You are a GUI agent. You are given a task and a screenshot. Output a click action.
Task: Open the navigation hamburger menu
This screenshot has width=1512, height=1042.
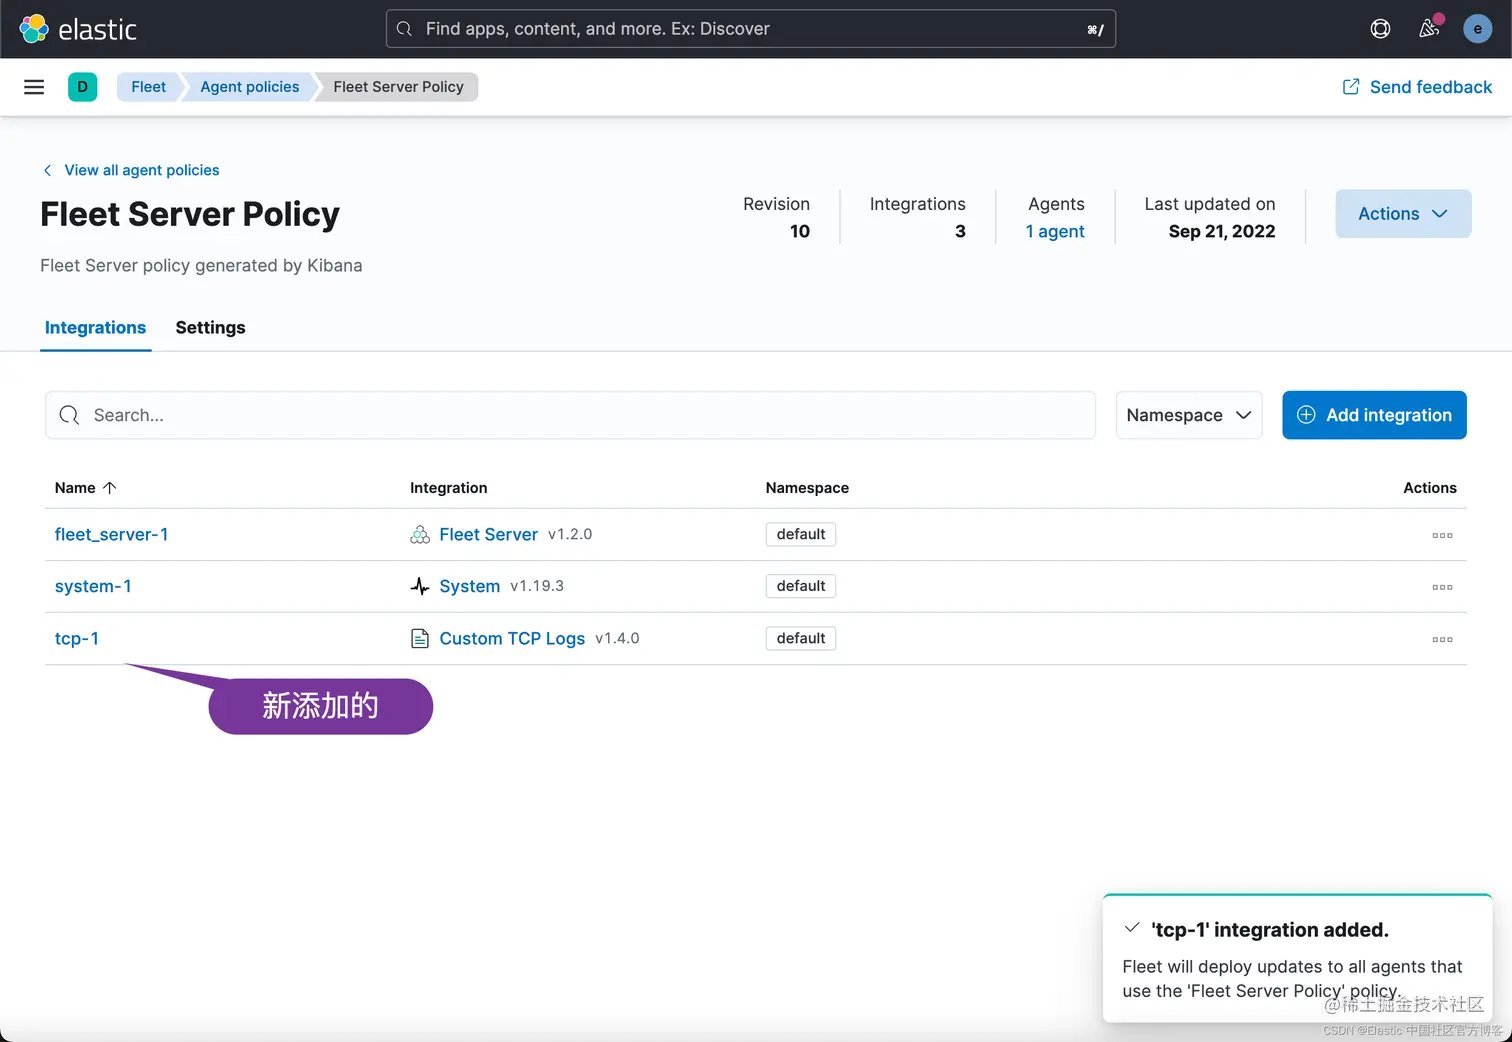coord(34,87)
